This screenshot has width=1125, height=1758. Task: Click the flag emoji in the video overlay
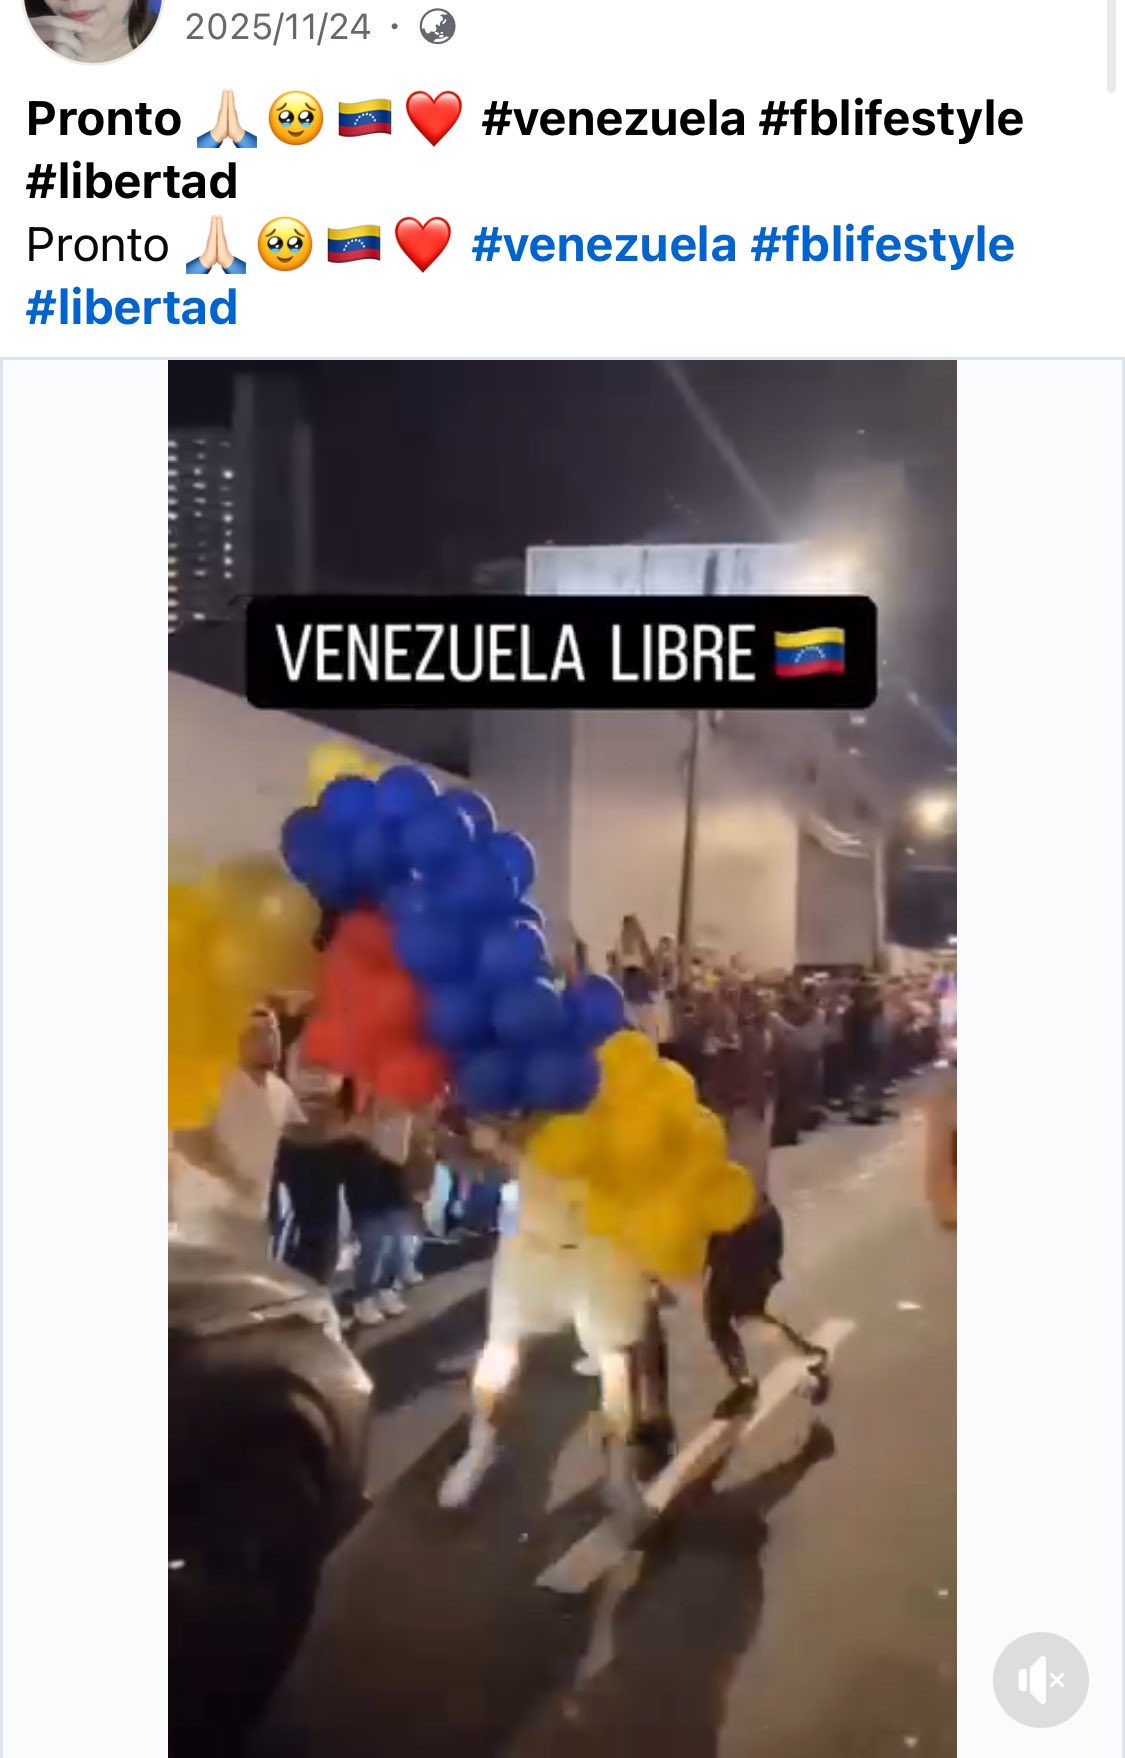810,652
